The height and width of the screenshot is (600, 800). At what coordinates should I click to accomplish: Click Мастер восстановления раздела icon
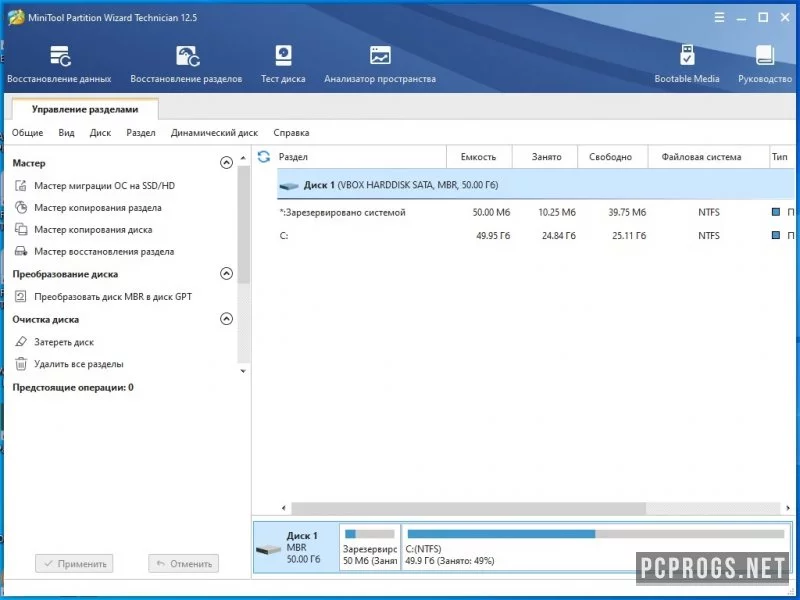(20, 252)
